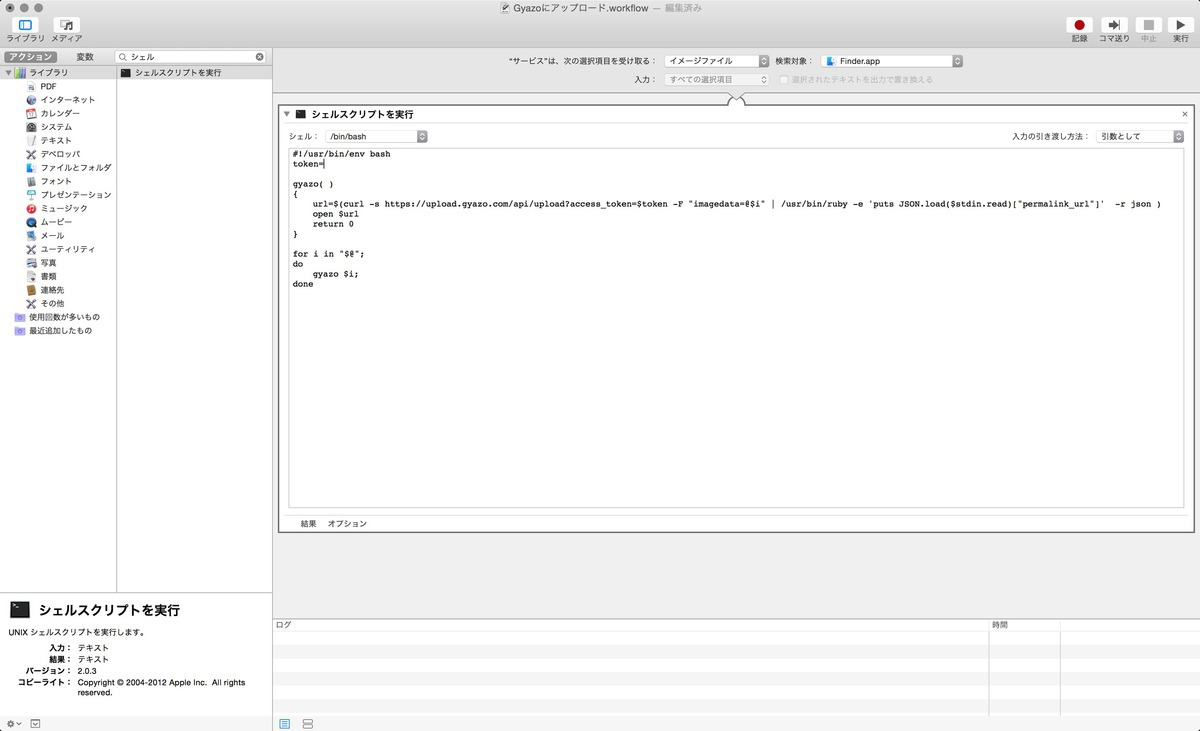Place cursor after token= in script
Screen dimensions: 1200x731
[x=324, y=164]
